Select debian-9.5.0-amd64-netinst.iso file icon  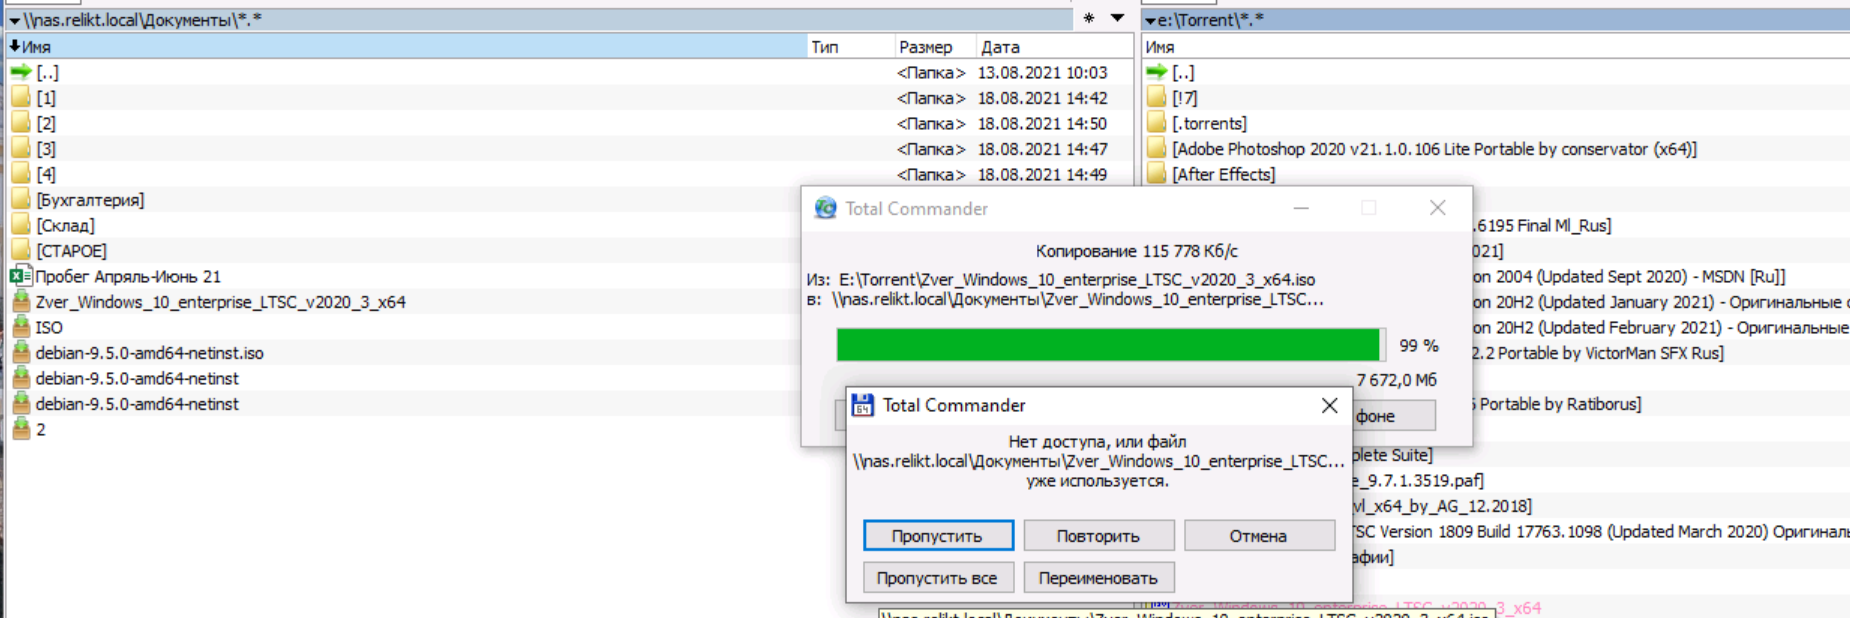click(x=21, y=352)
